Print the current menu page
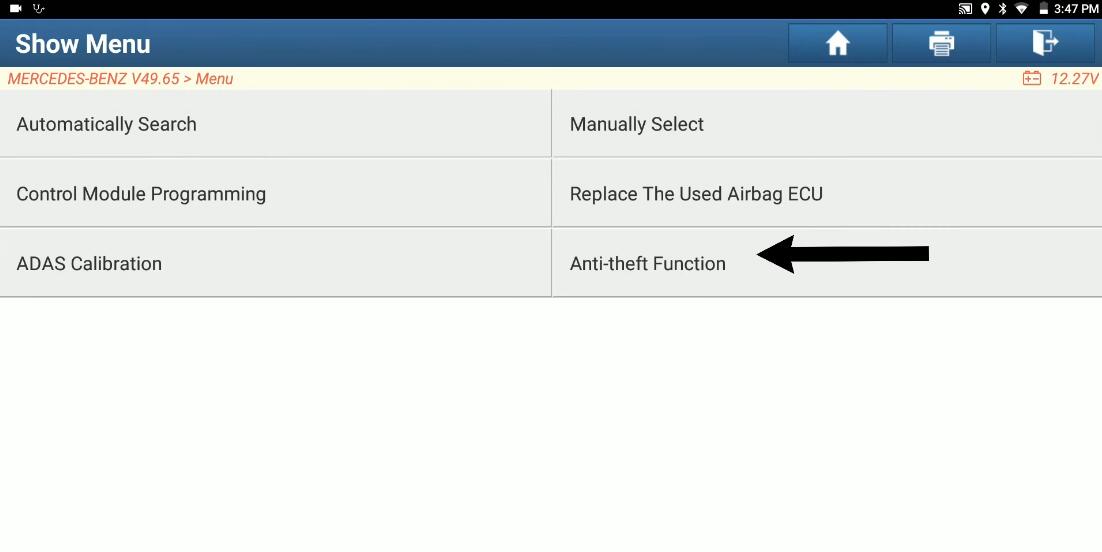The width and height of the screenshot is (1102, 552). [941, 44]
